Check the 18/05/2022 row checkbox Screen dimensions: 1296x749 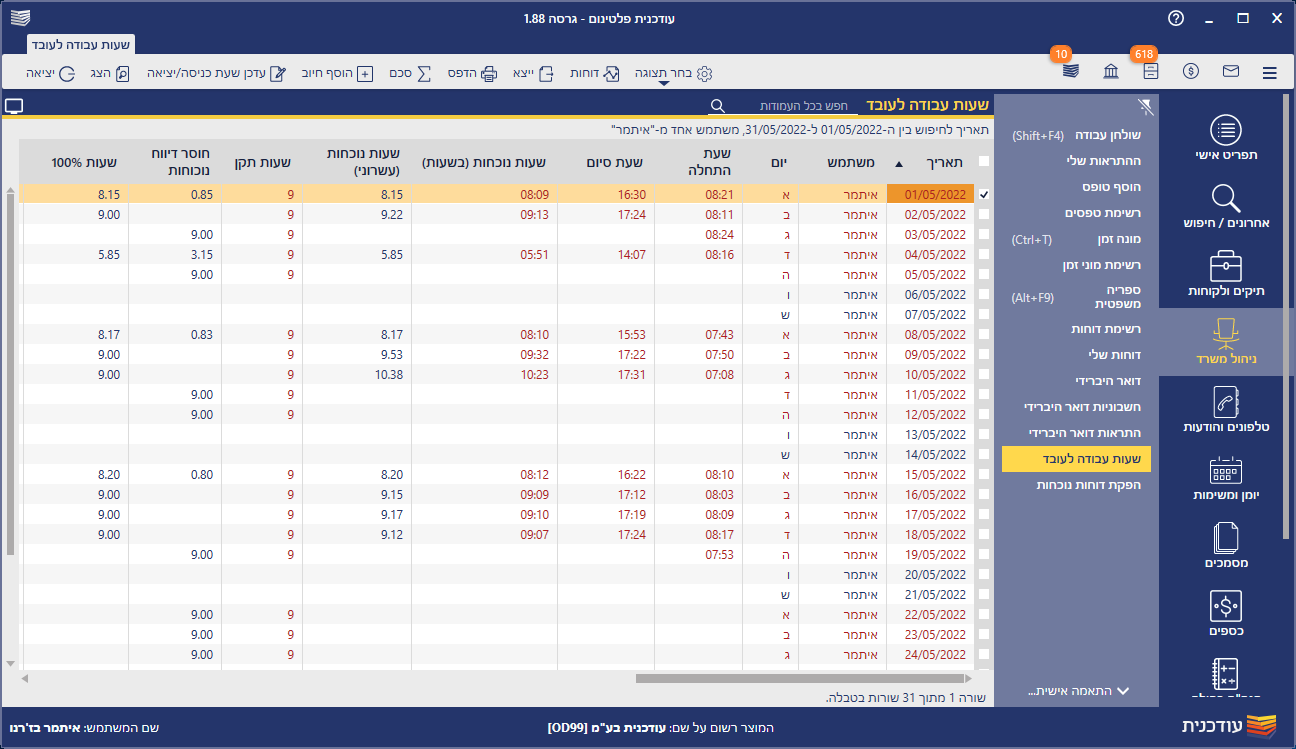click(984, 534)
